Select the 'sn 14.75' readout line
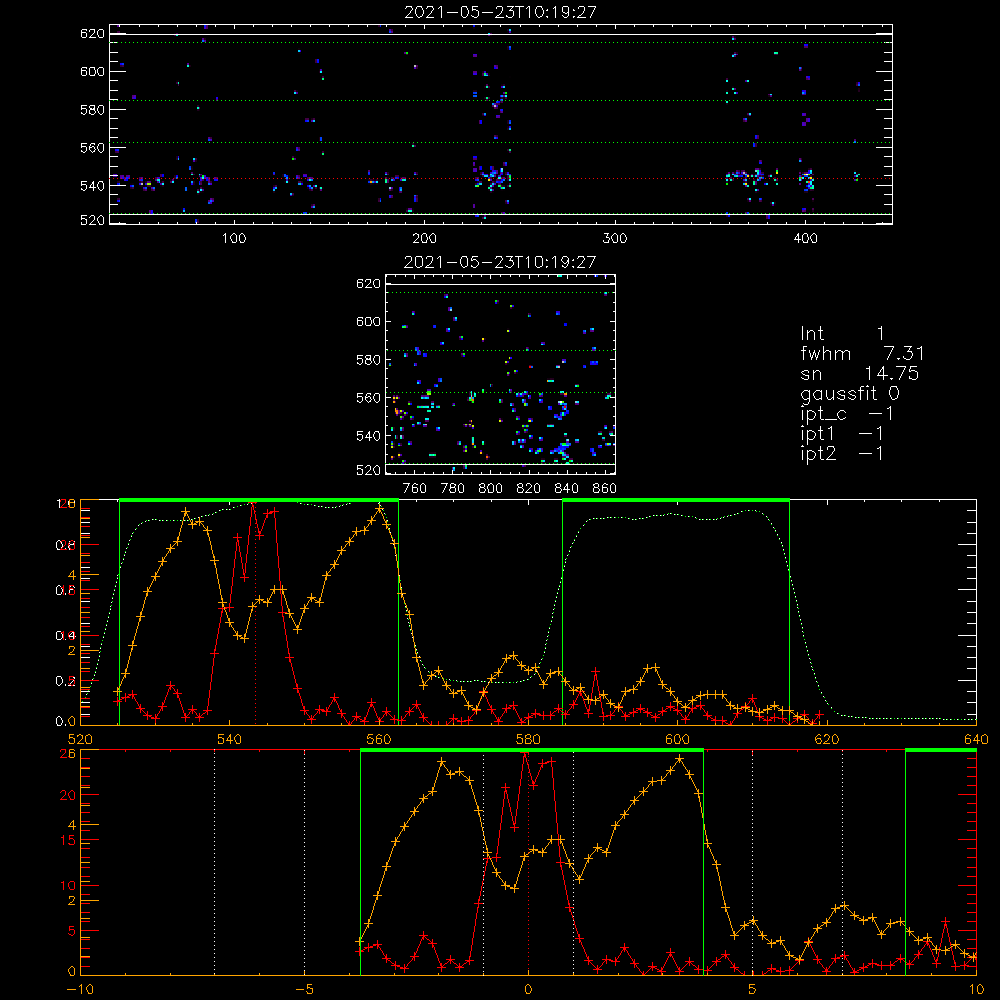 pos(860,373)
